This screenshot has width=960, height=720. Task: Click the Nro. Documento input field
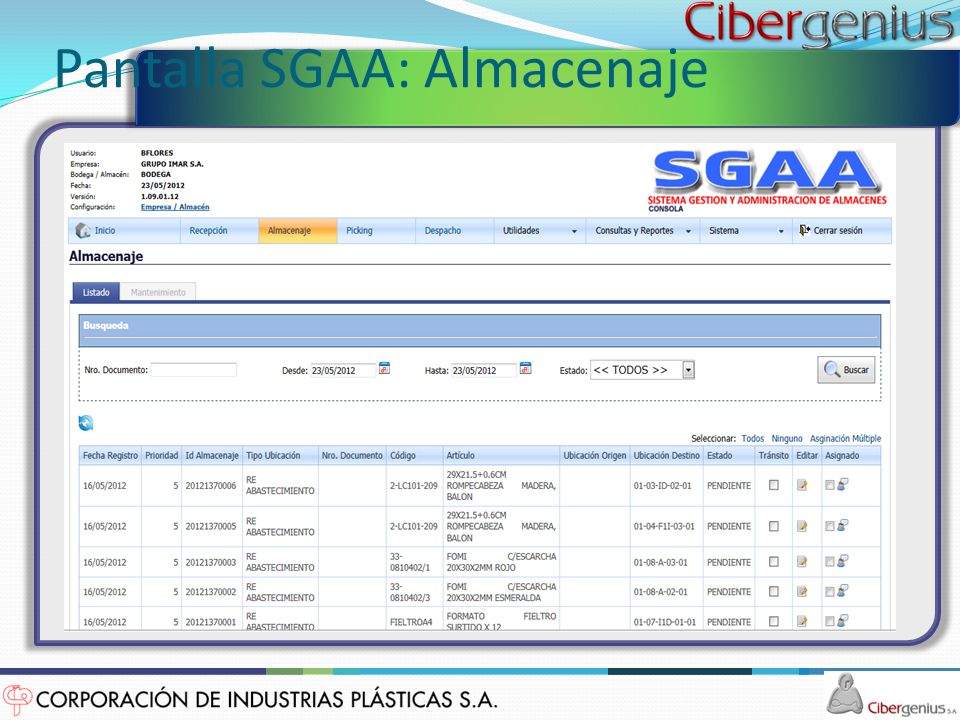(193, 370)
